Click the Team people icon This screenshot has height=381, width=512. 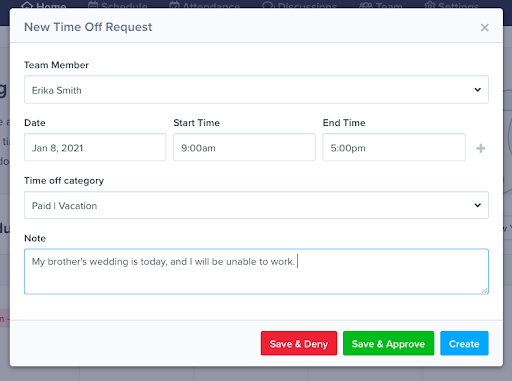coord(366,5)
